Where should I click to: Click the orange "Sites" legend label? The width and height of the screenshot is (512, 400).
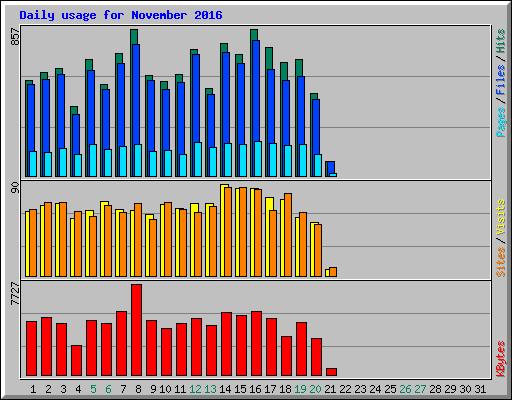point(500,262)
